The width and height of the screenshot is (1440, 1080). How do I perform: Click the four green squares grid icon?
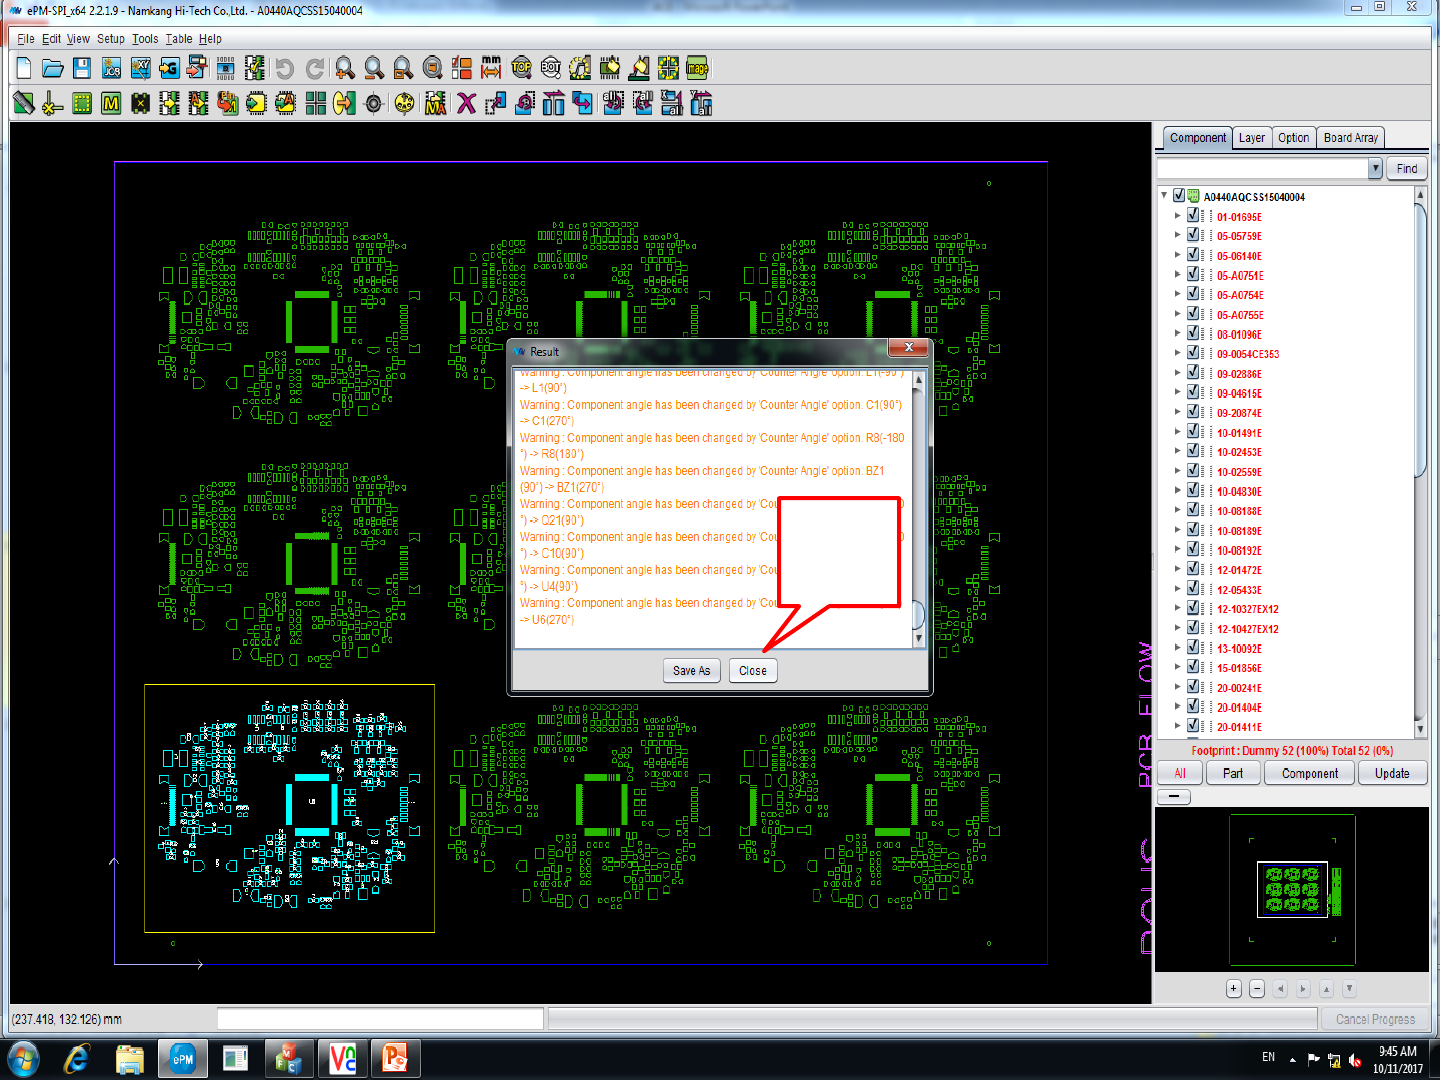point(316,103)
